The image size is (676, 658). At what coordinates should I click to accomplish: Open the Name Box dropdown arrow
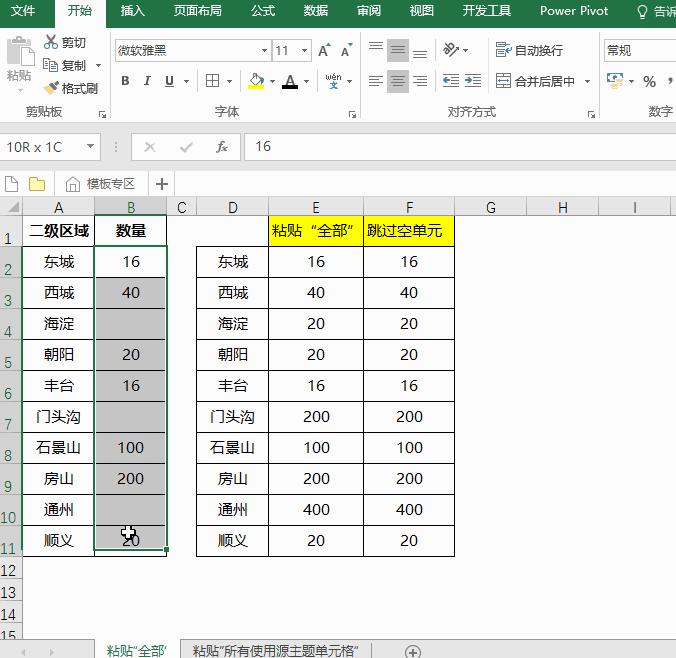pos(90,146)
